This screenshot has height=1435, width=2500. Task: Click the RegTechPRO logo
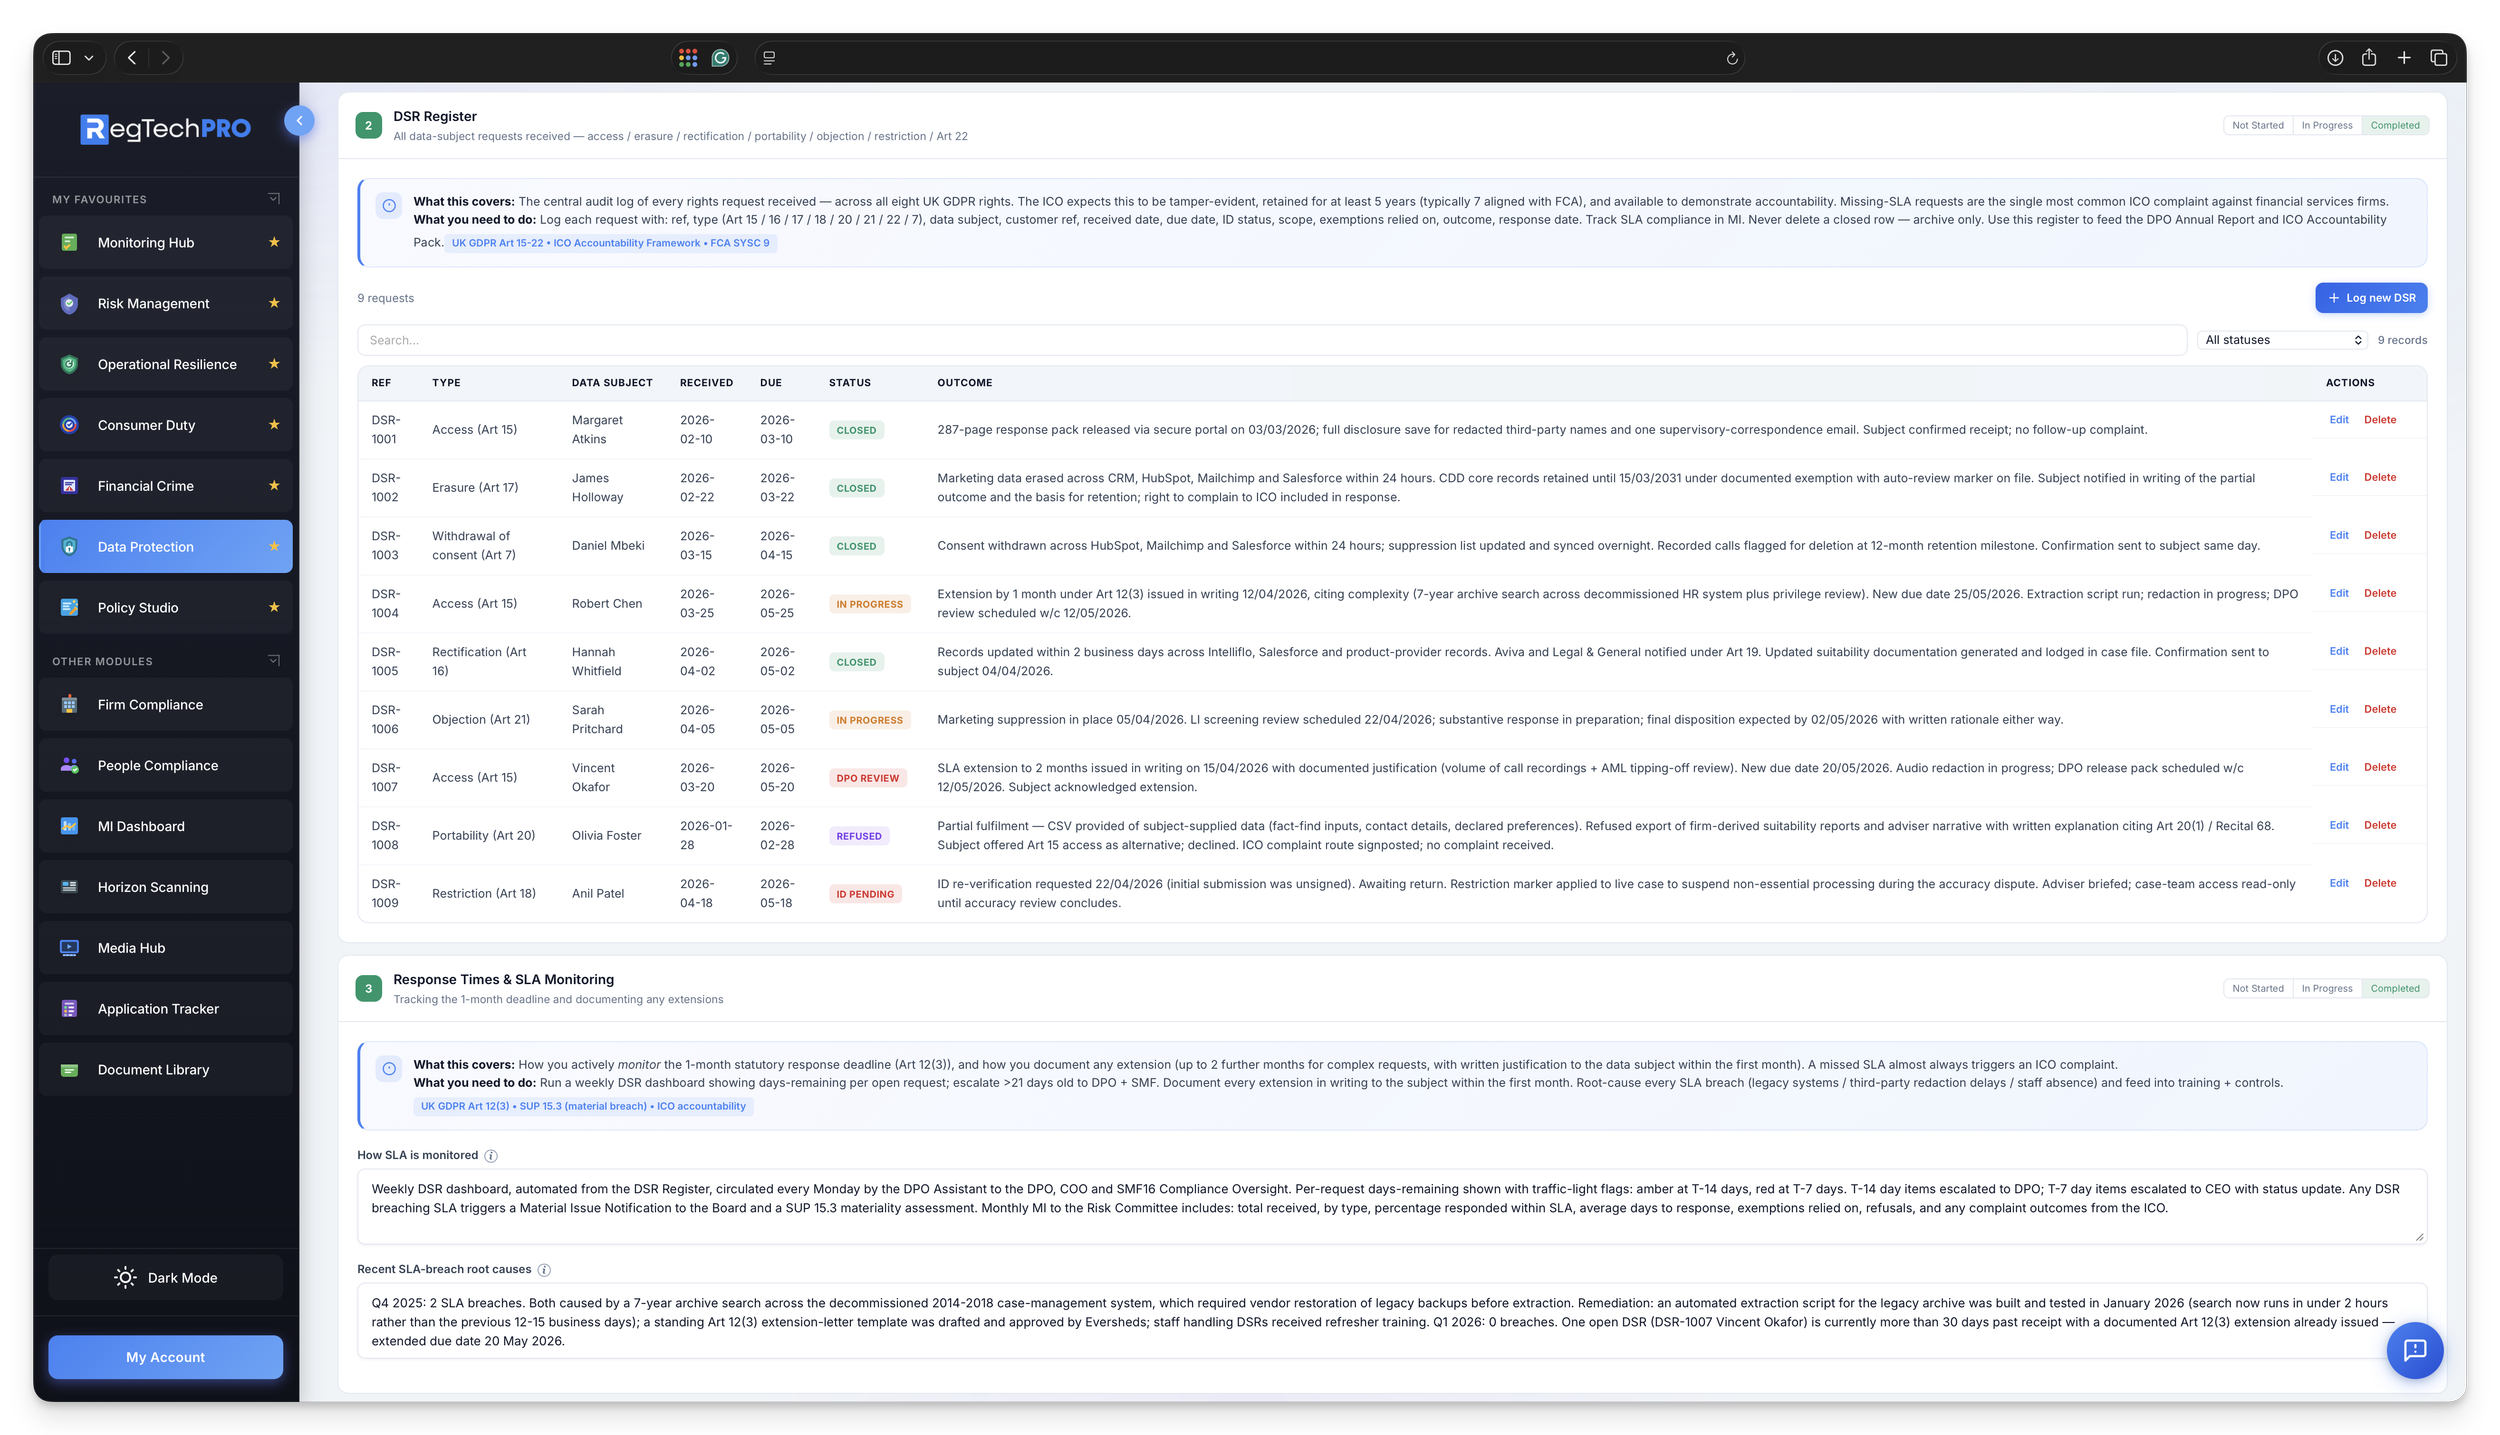tap(166, 128)
